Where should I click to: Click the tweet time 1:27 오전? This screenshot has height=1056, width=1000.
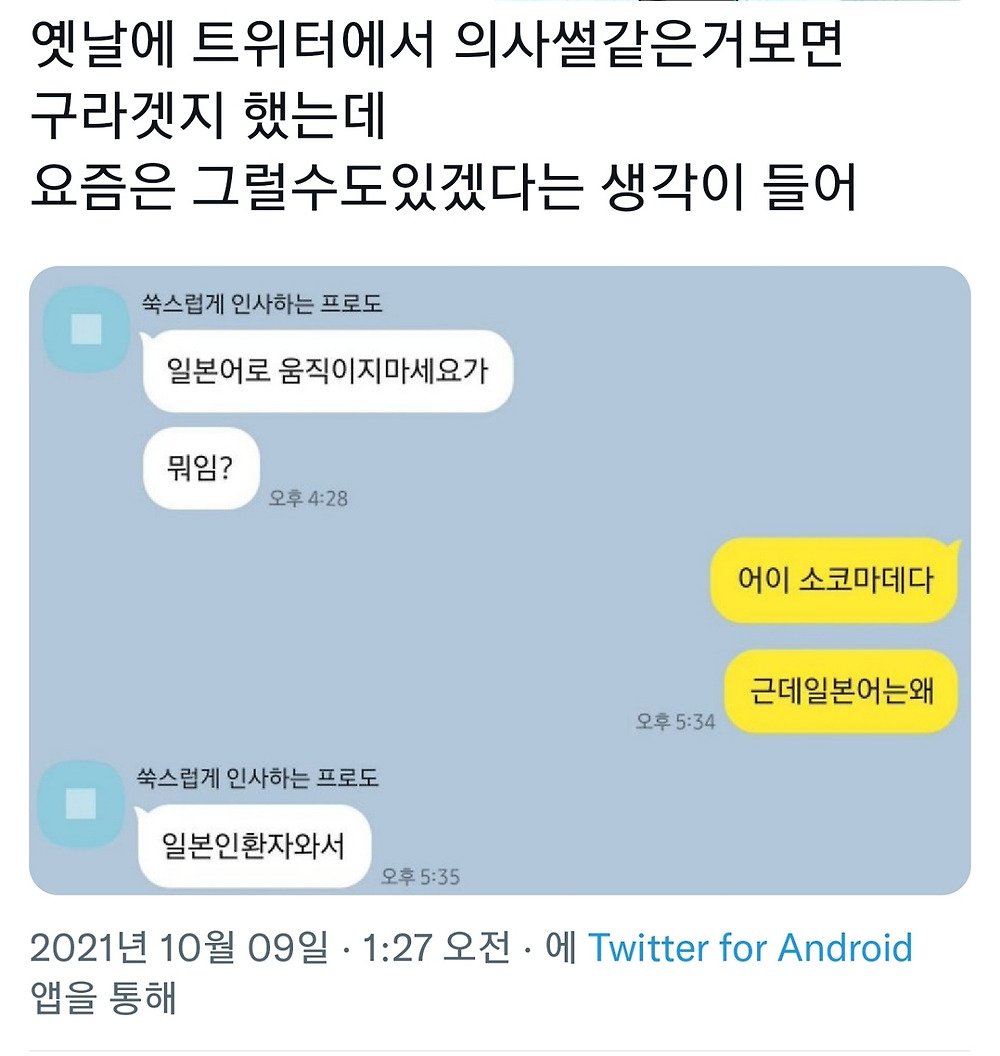pos(436,948)
